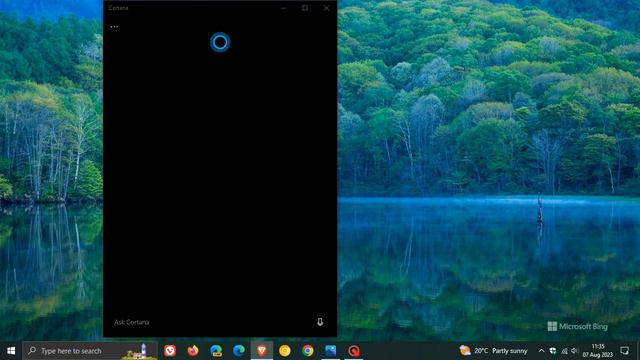Screen dimensions: 640x360
Task: Click the Cortana circle logo
Action: click(220, 42)
